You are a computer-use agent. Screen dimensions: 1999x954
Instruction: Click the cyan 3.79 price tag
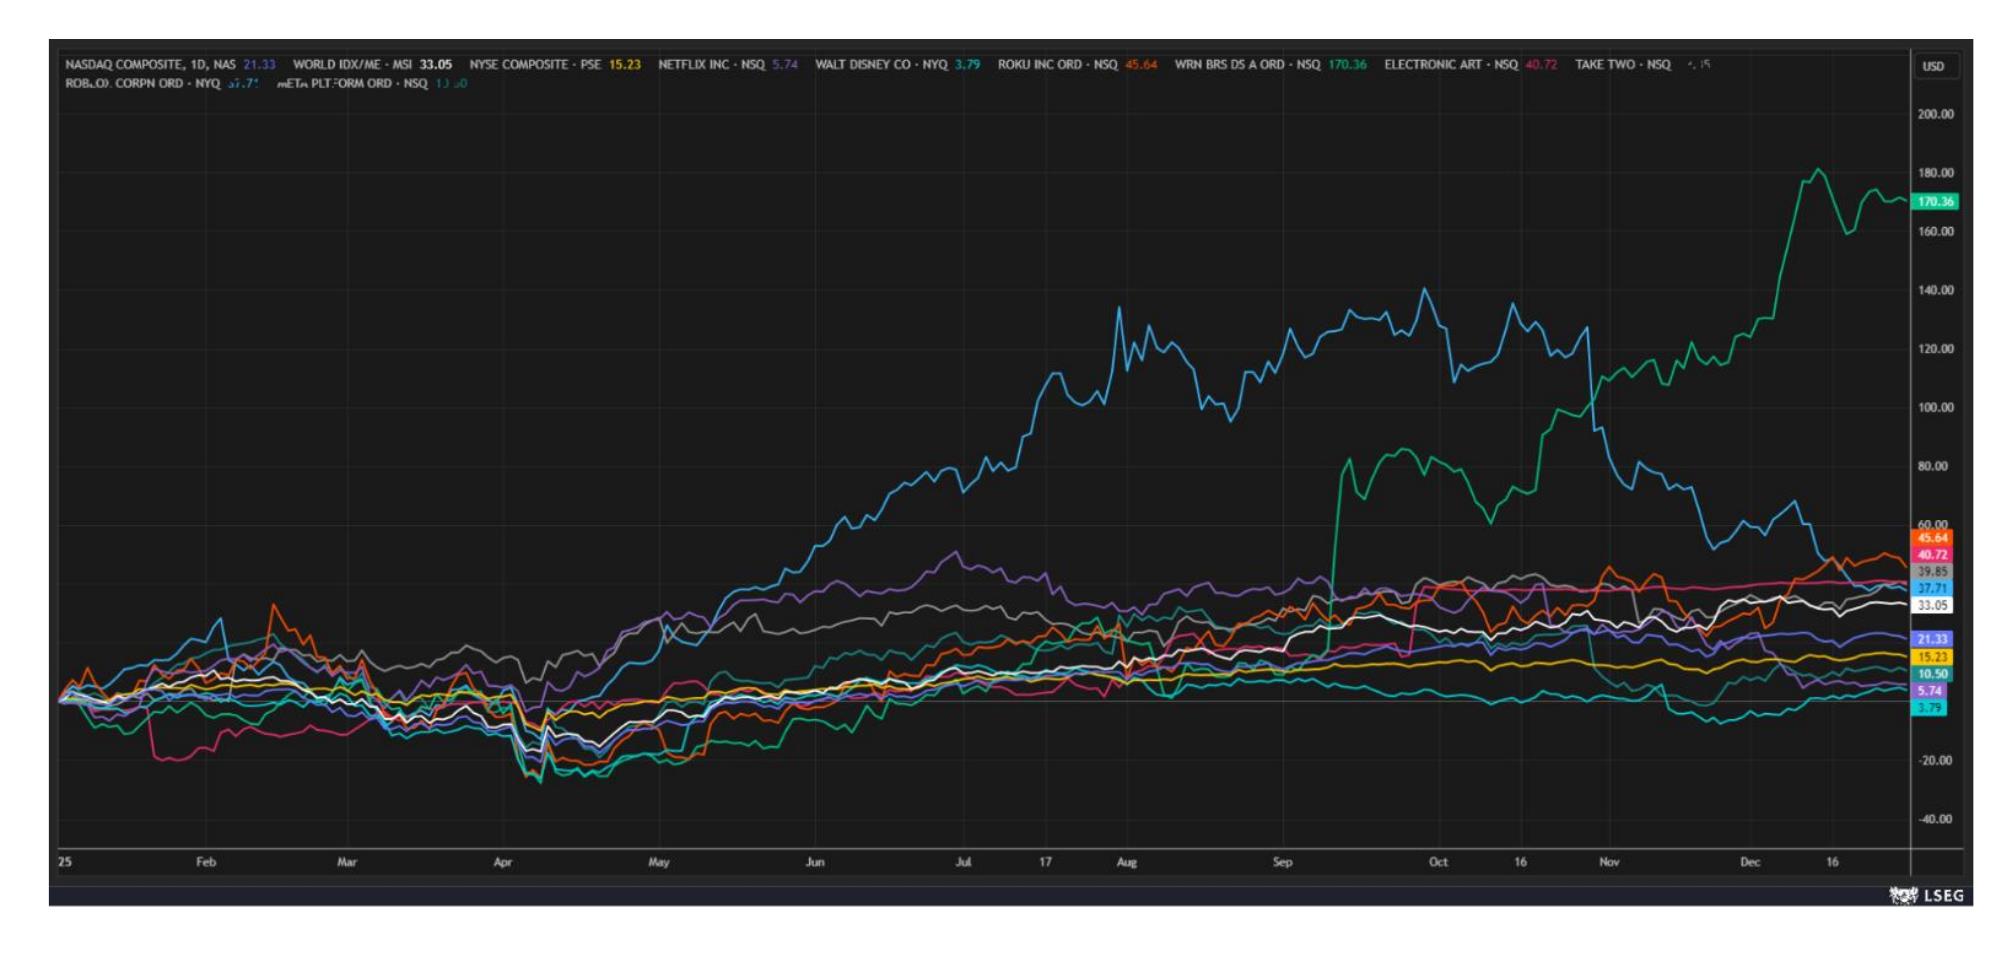tap(1929, 708)
